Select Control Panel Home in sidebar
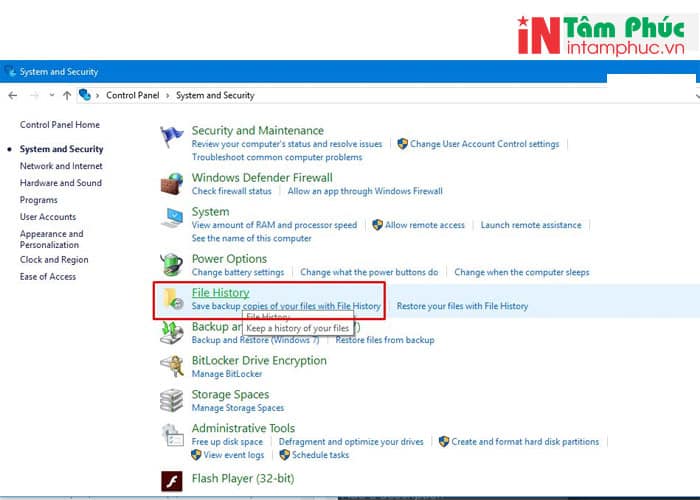 click(60, 125)
